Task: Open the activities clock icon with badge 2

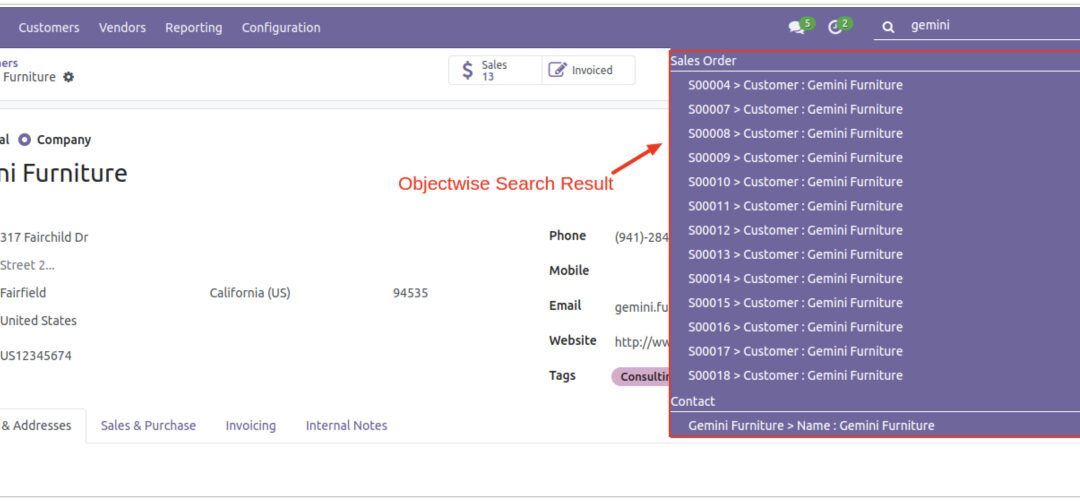Action: (x=840, y=26)
